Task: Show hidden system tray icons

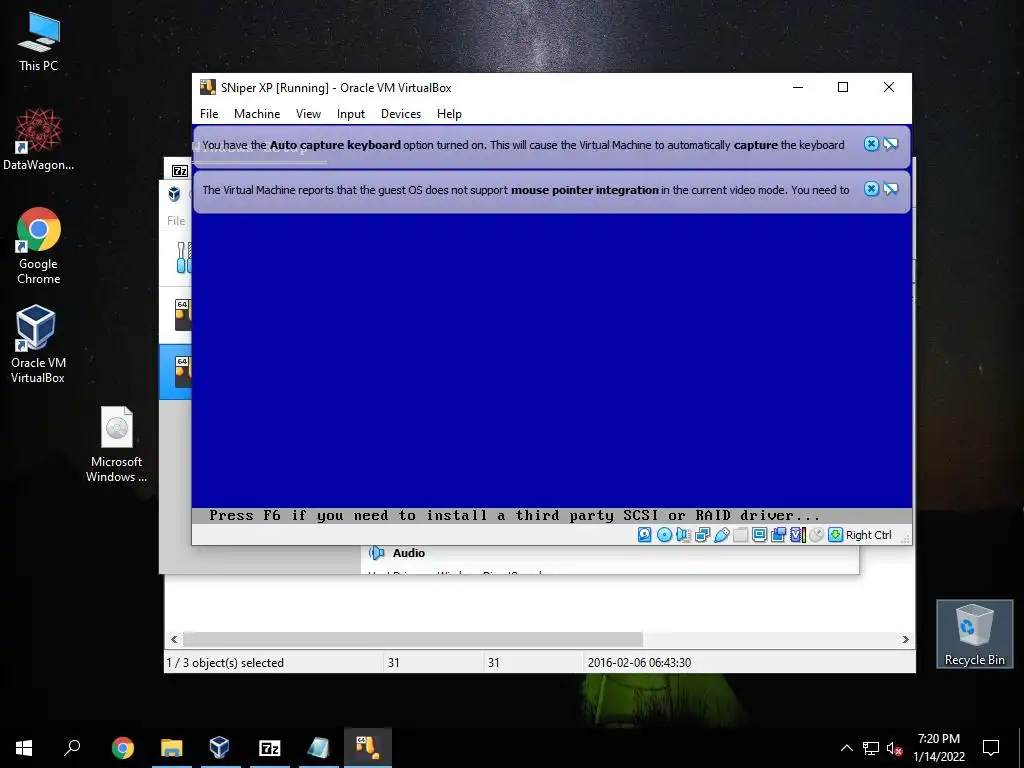Action: click(846, 748)
